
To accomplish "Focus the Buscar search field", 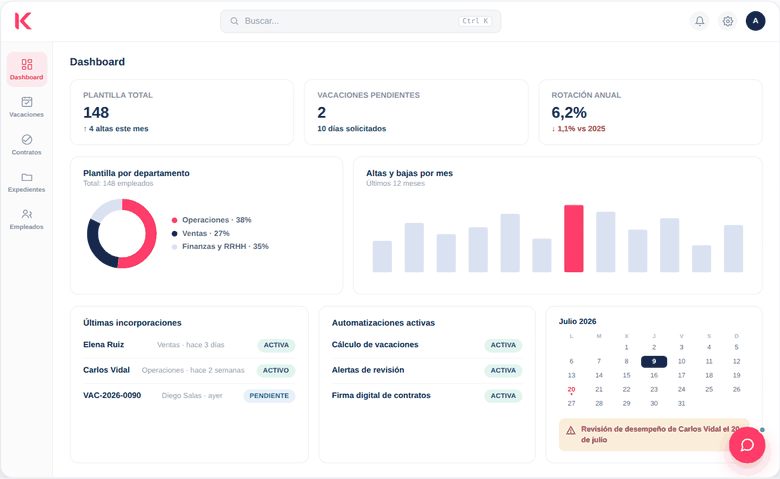I will tap(361, 21).
